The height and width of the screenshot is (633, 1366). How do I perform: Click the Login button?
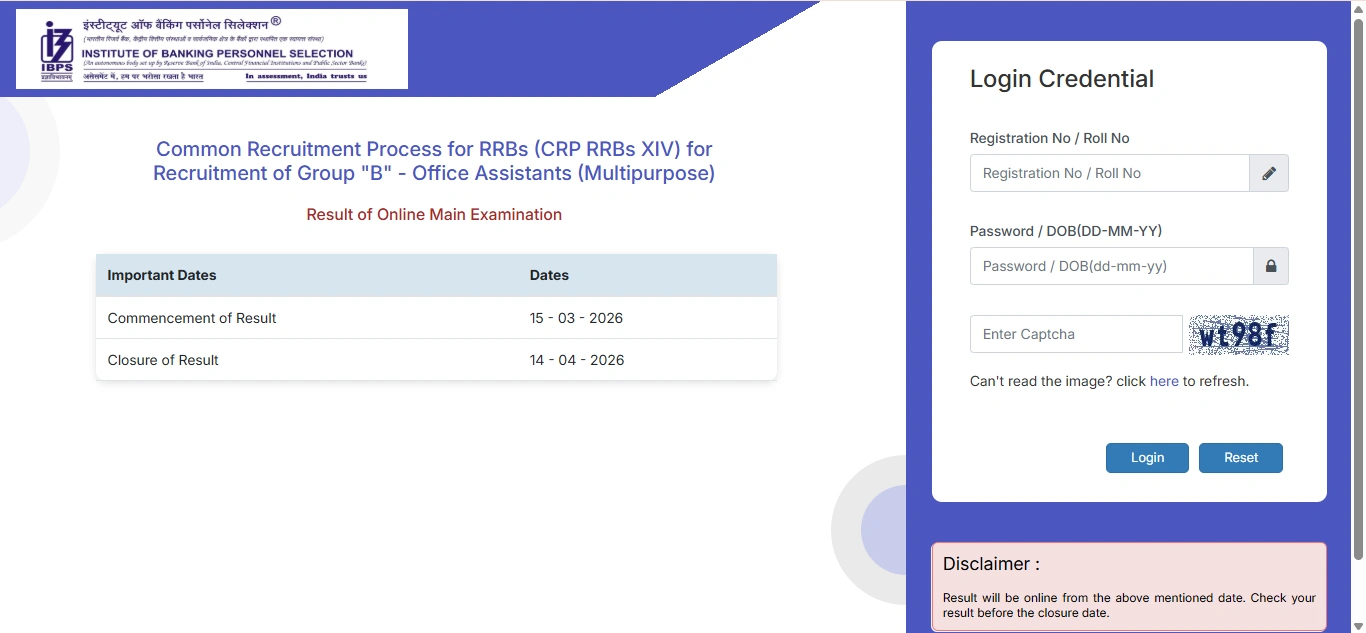[x=1146, y=457]
